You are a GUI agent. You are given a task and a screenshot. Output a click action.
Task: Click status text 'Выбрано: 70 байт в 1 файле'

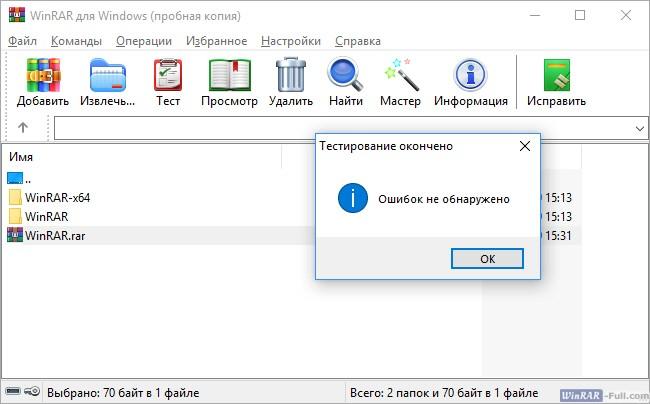click(123, 392)
